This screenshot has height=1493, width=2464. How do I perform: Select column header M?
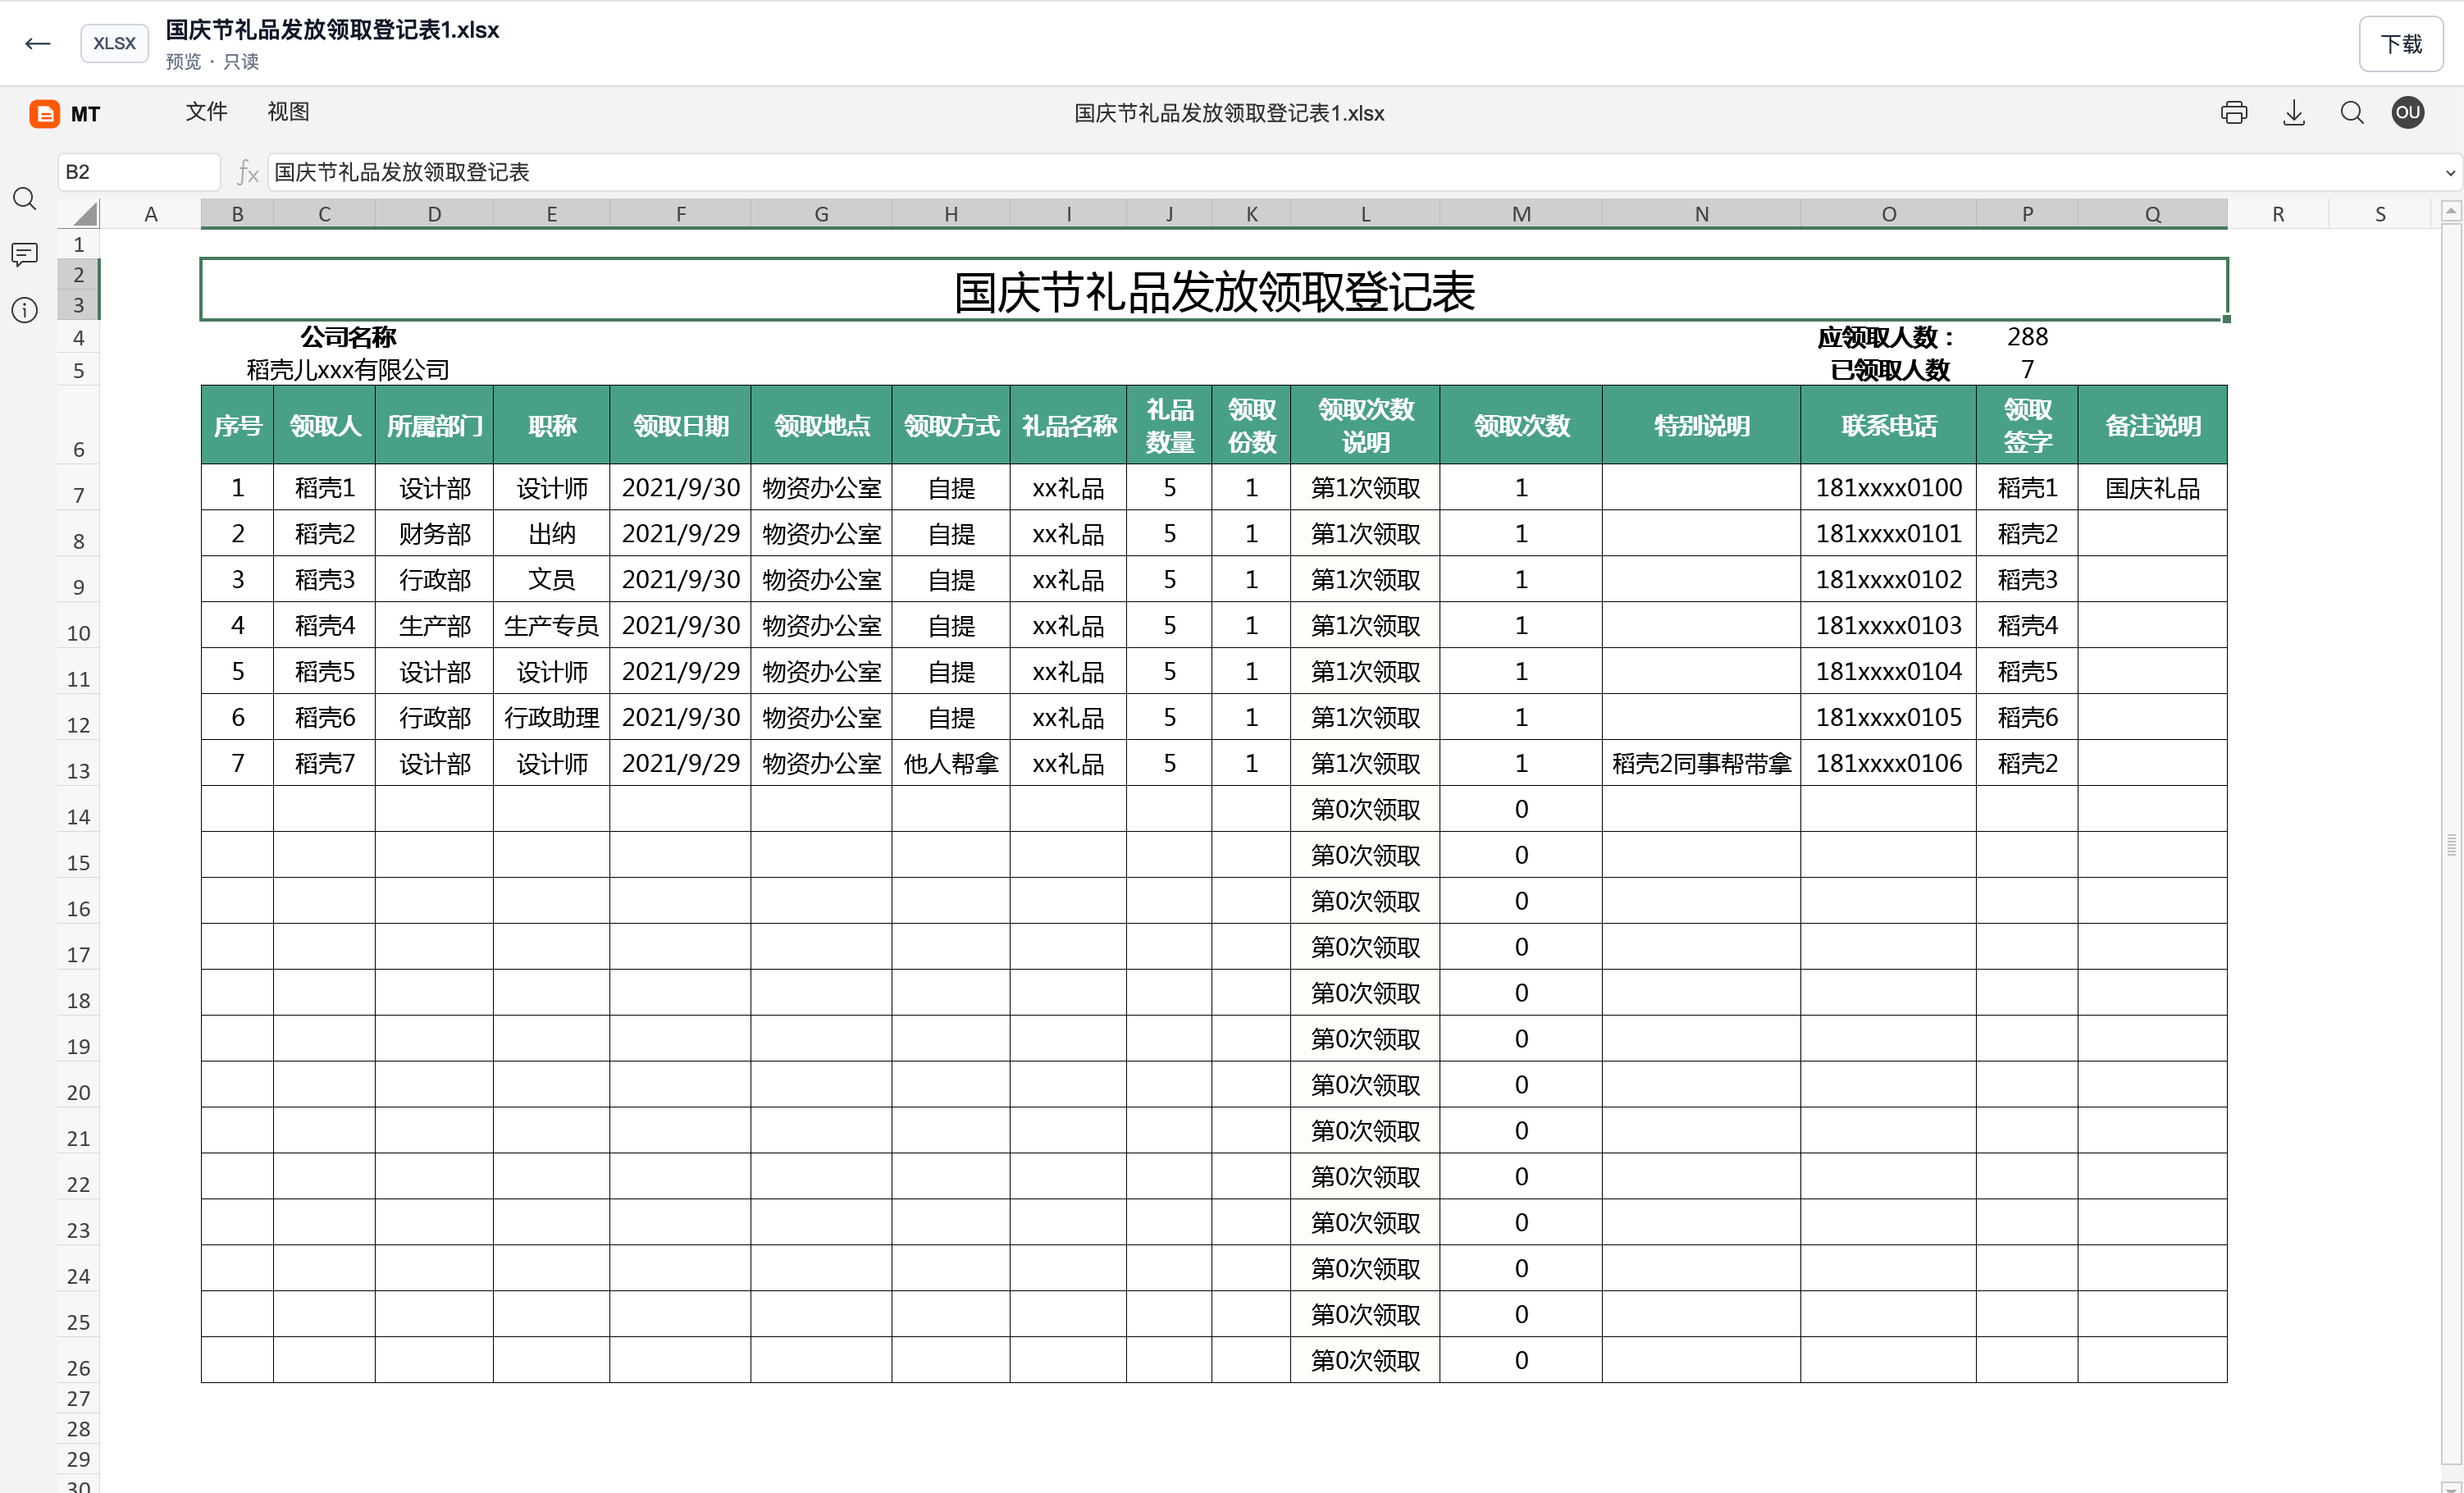click(1521, 214)
